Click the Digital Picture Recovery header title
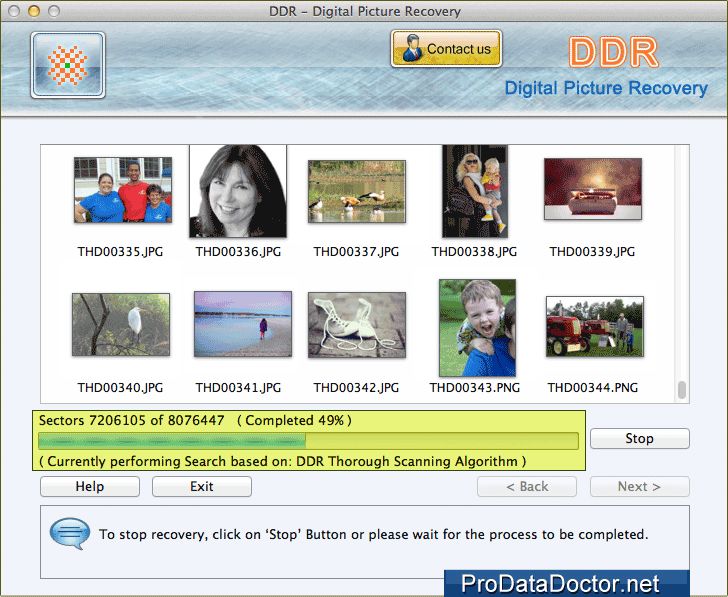 (606, 88)
